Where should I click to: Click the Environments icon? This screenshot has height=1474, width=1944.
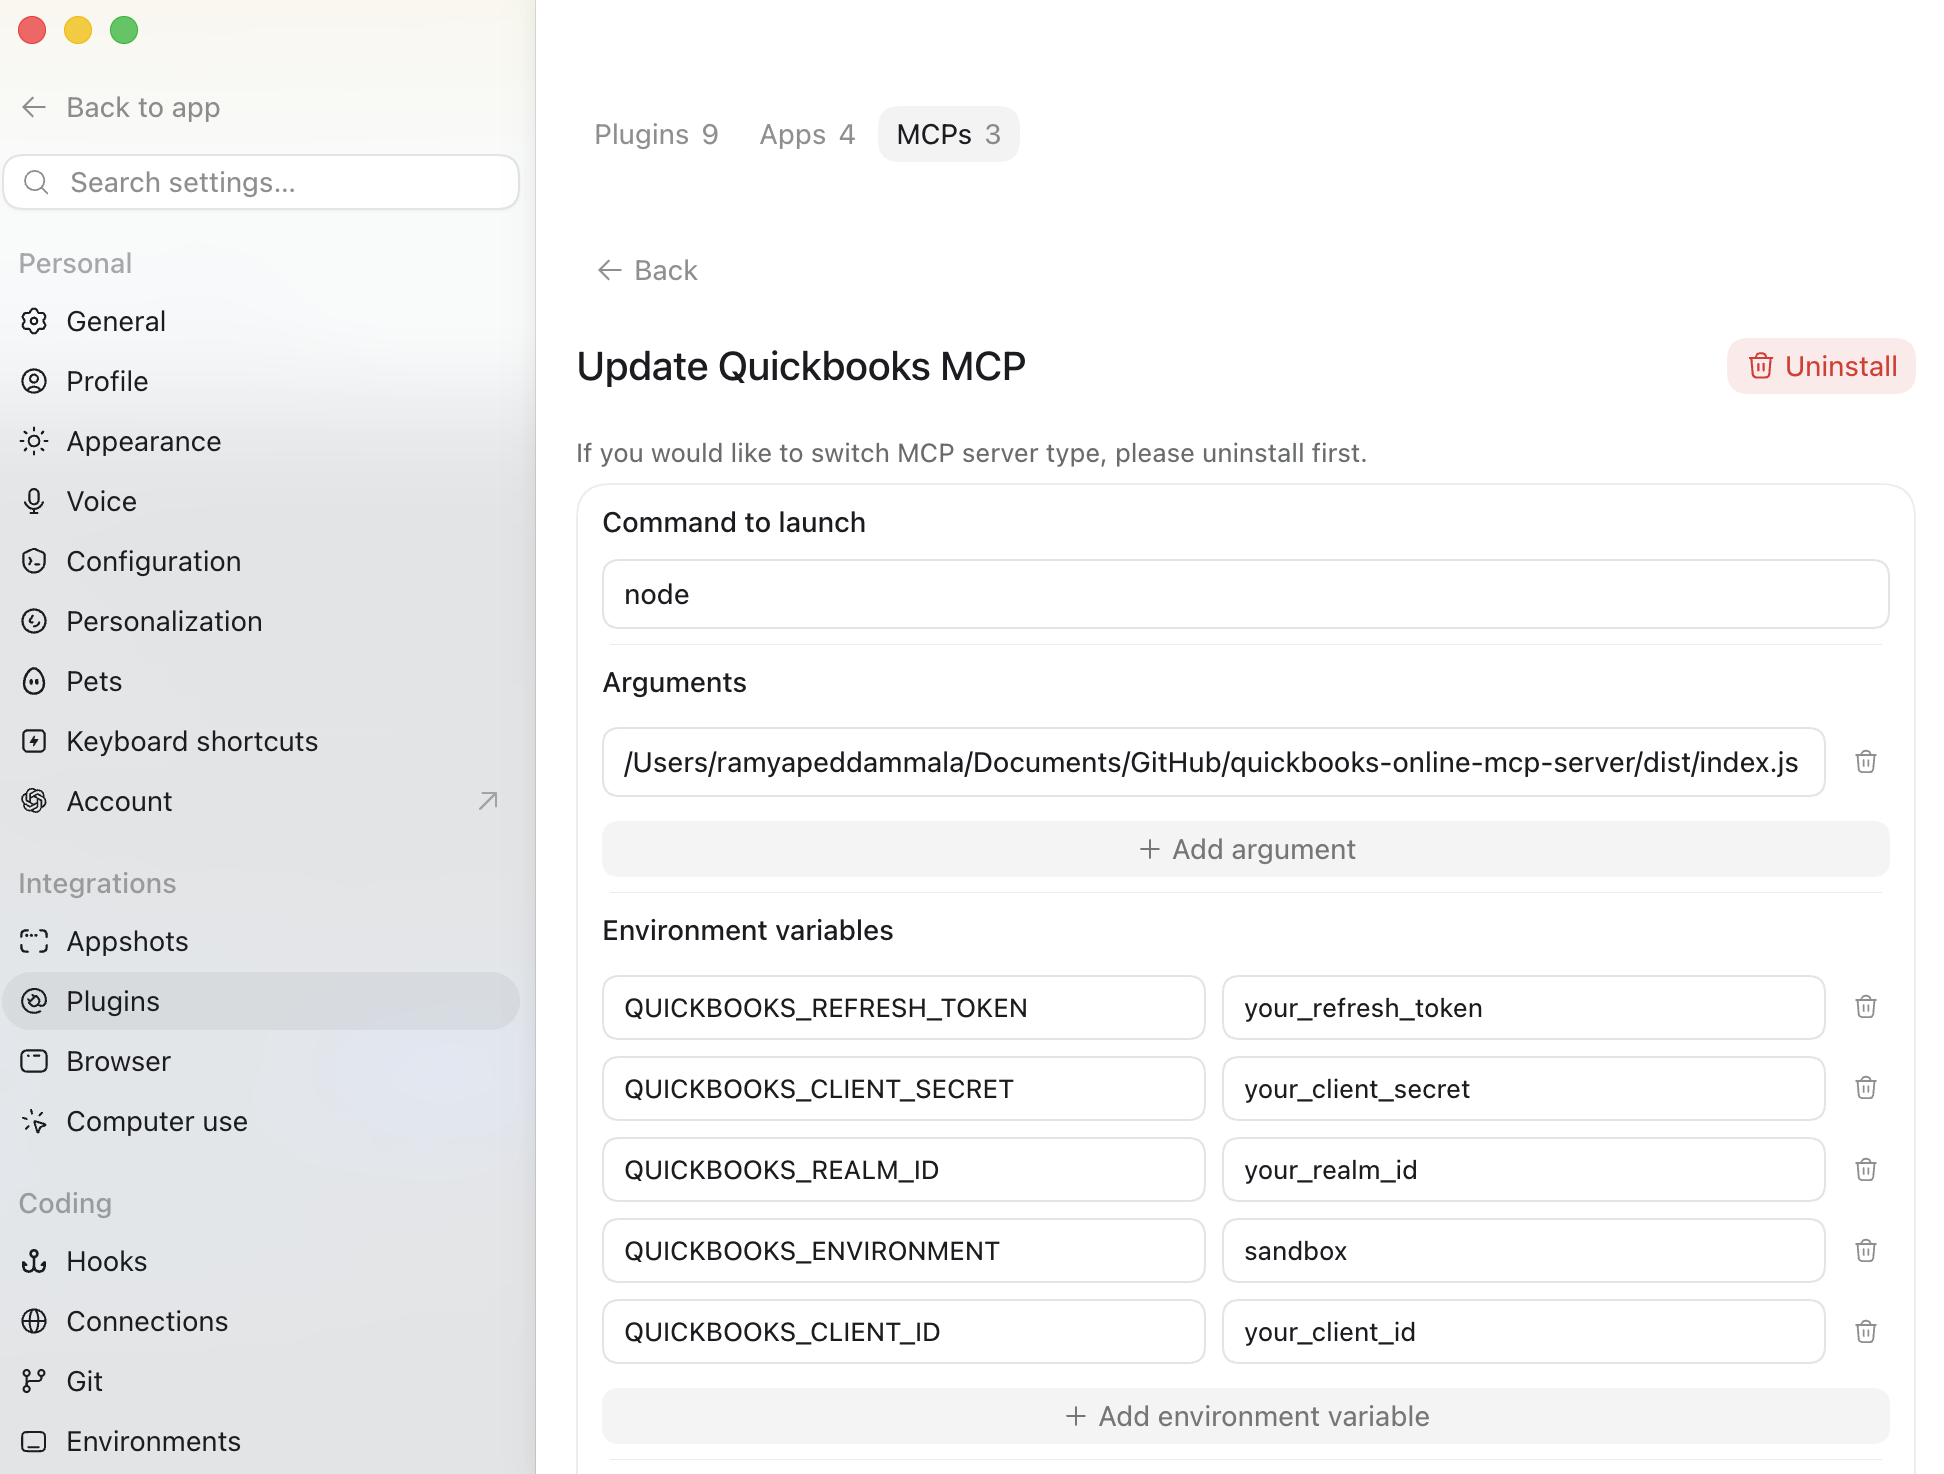pyautogui.click(x=34, y=1441)
